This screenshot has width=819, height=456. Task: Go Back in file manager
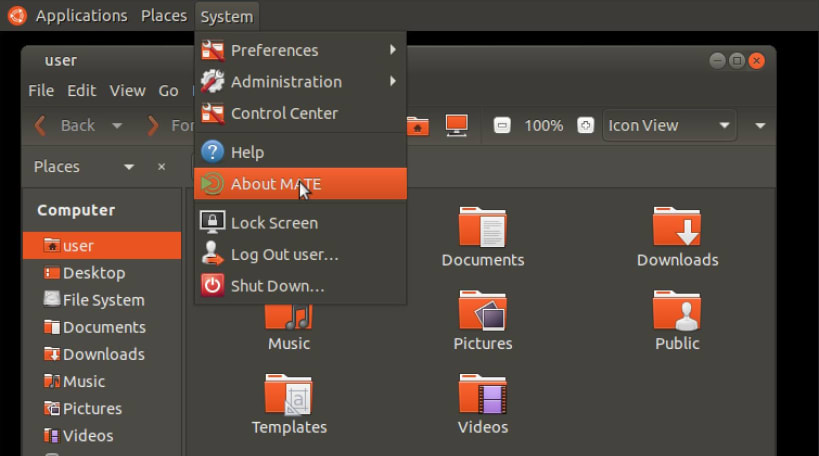(66, 125)
